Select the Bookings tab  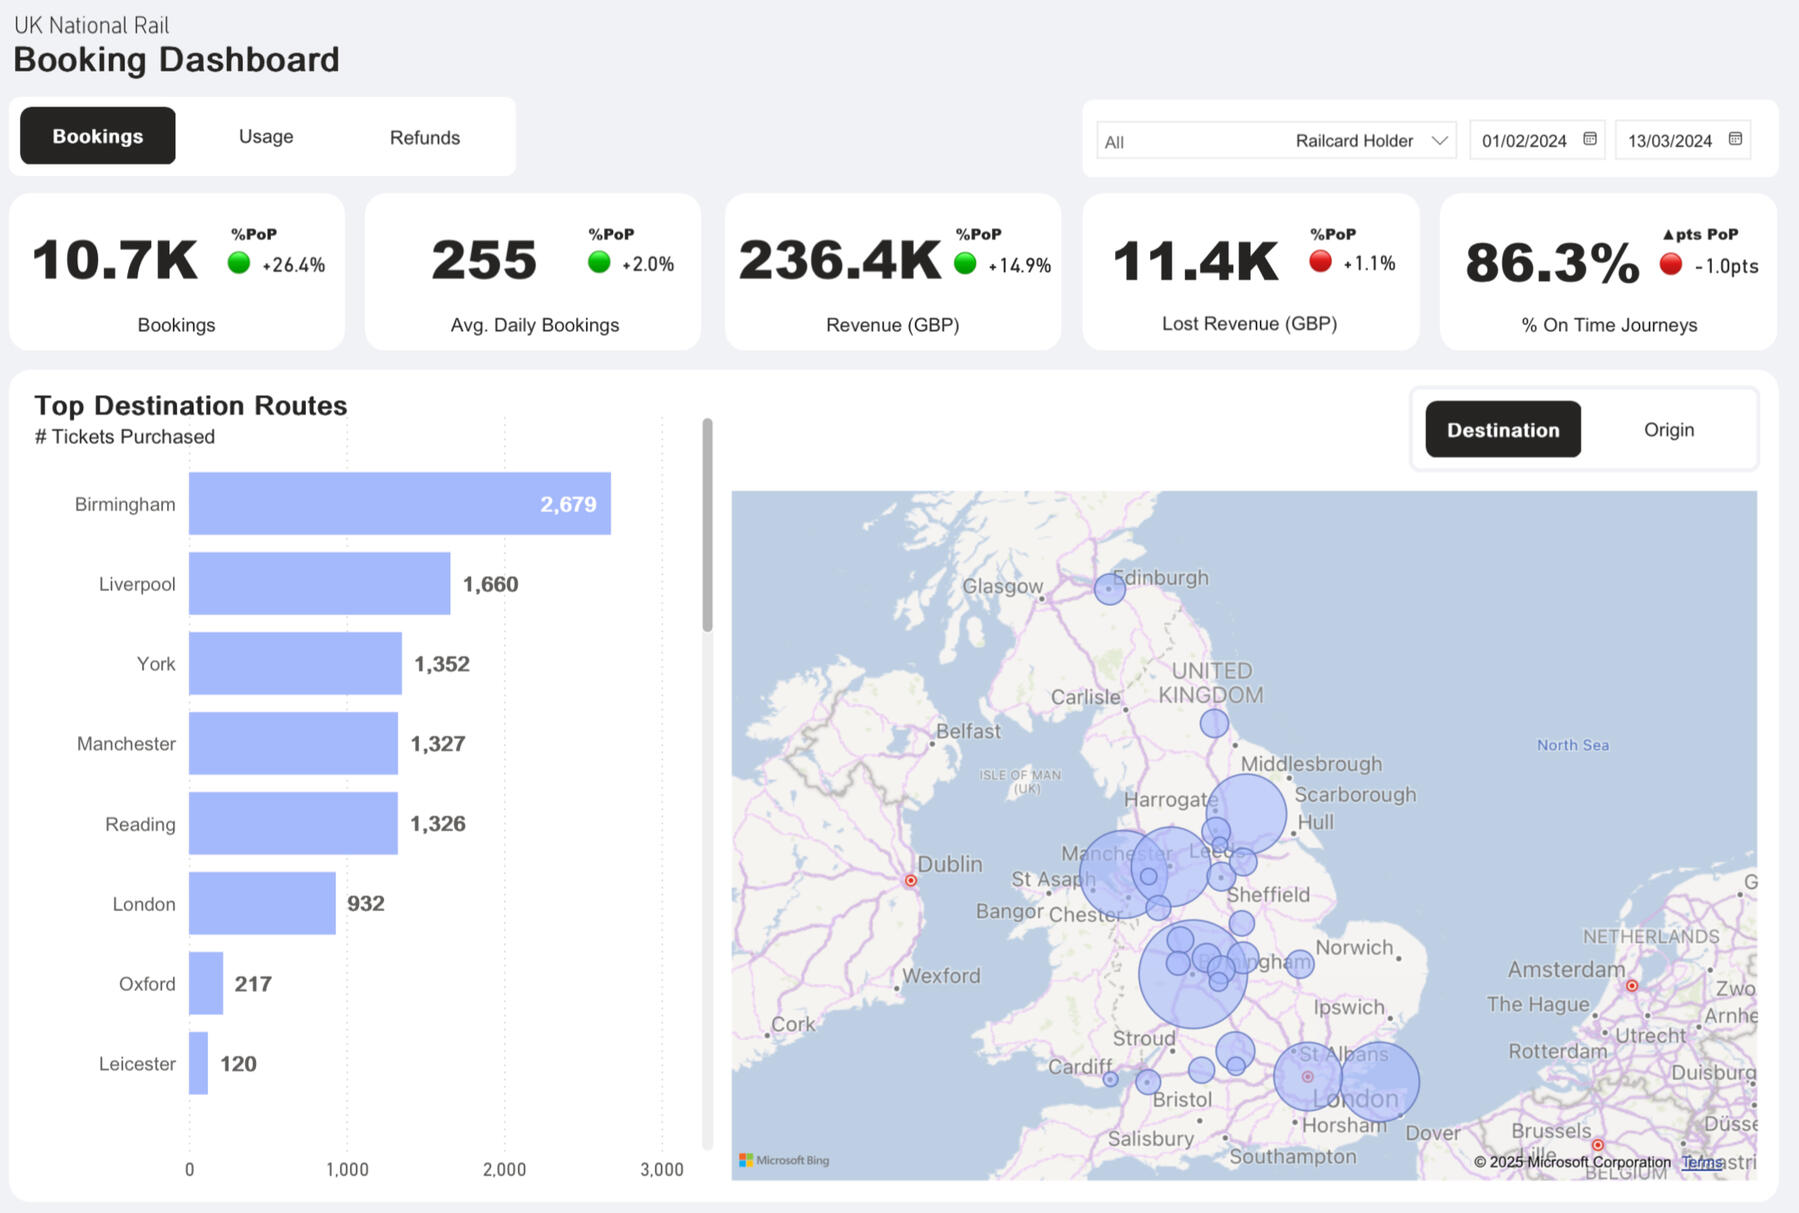[x=98, y=137]
